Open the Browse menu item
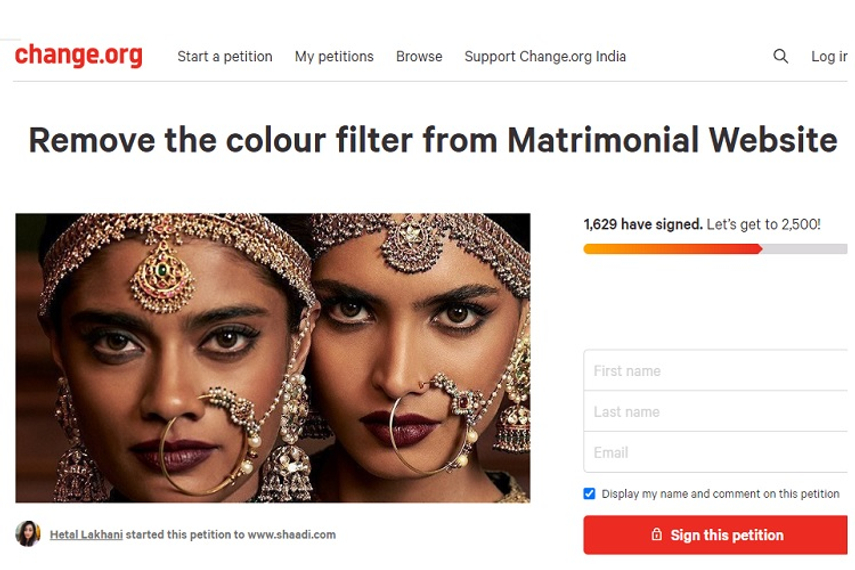Viewport: 855px width, 570px height. [419, 57]
